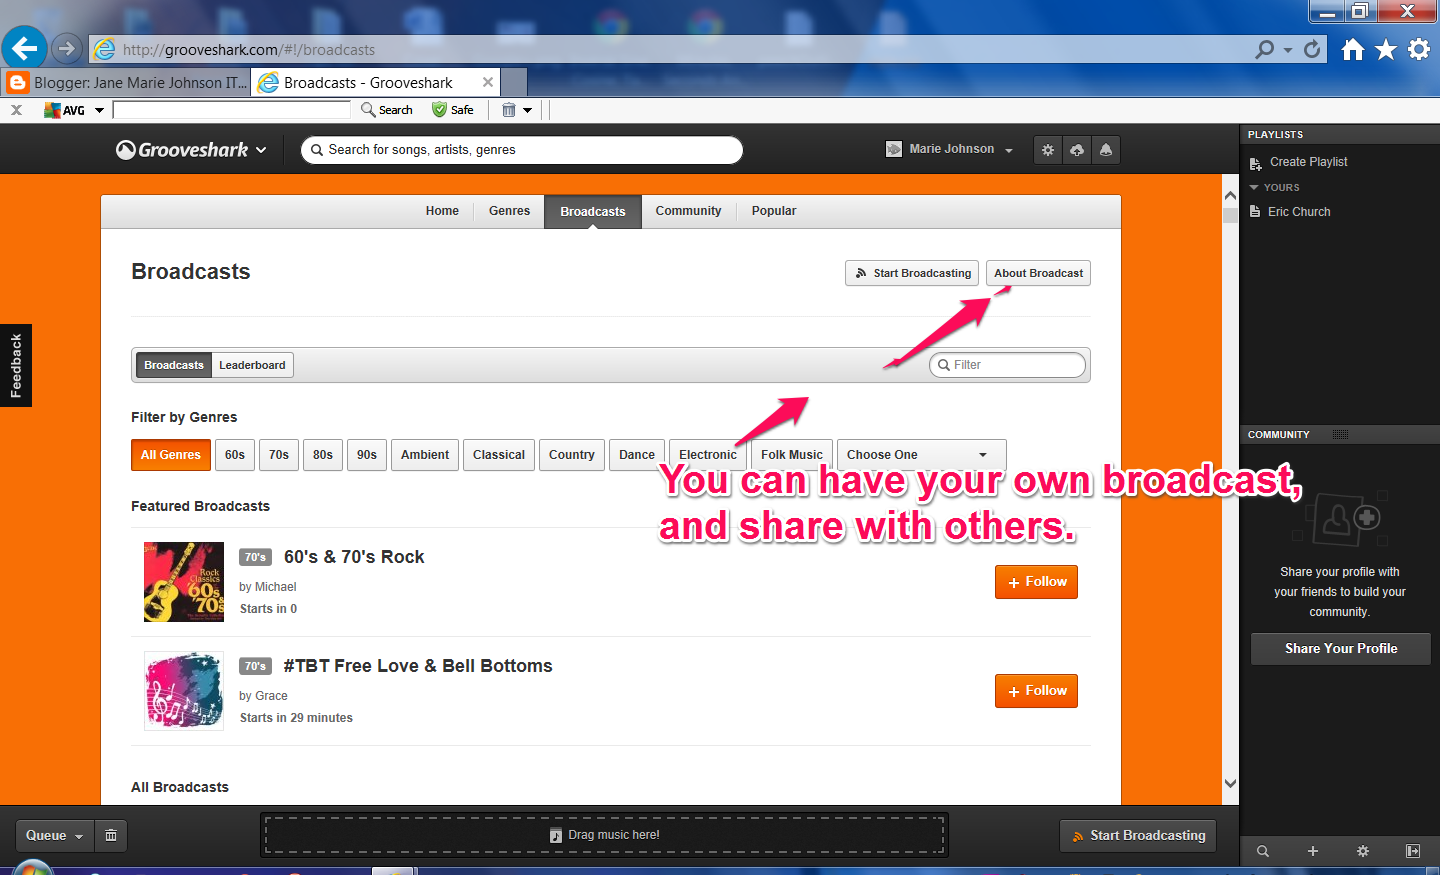Open the Feedback side tab

click(x=16, y=366)
